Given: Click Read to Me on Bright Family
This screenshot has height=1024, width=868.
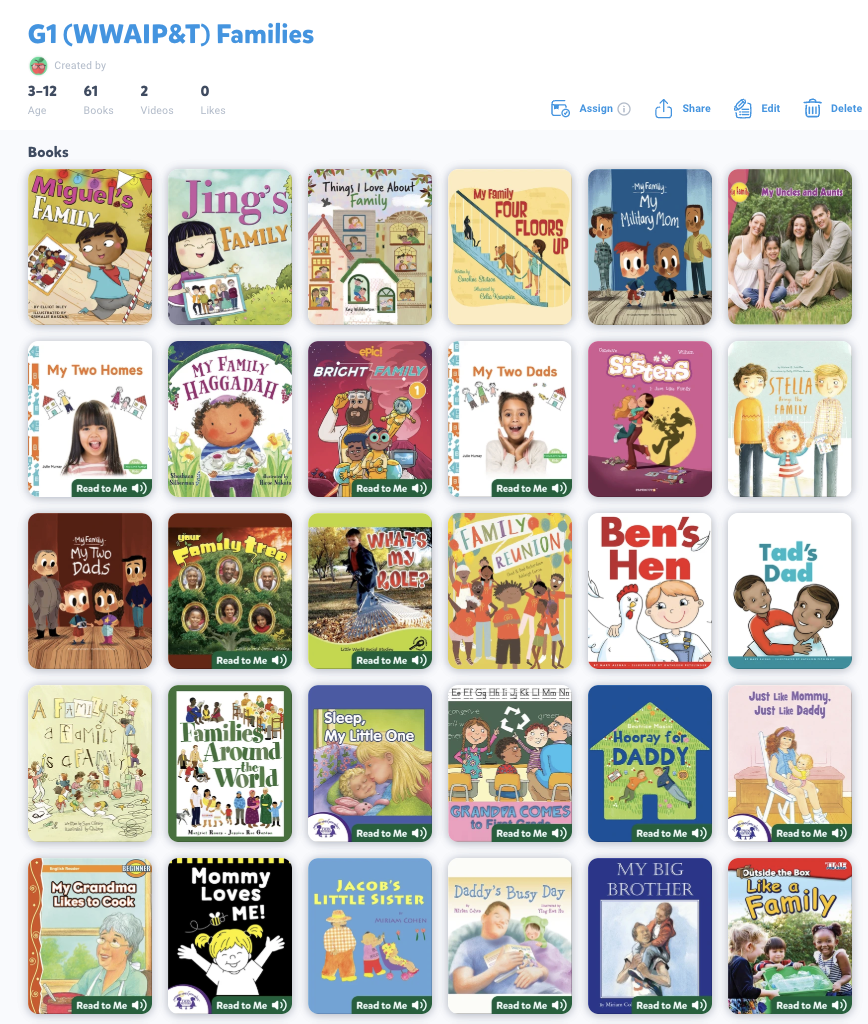Looking at the screenshot, I should [391, 488].
